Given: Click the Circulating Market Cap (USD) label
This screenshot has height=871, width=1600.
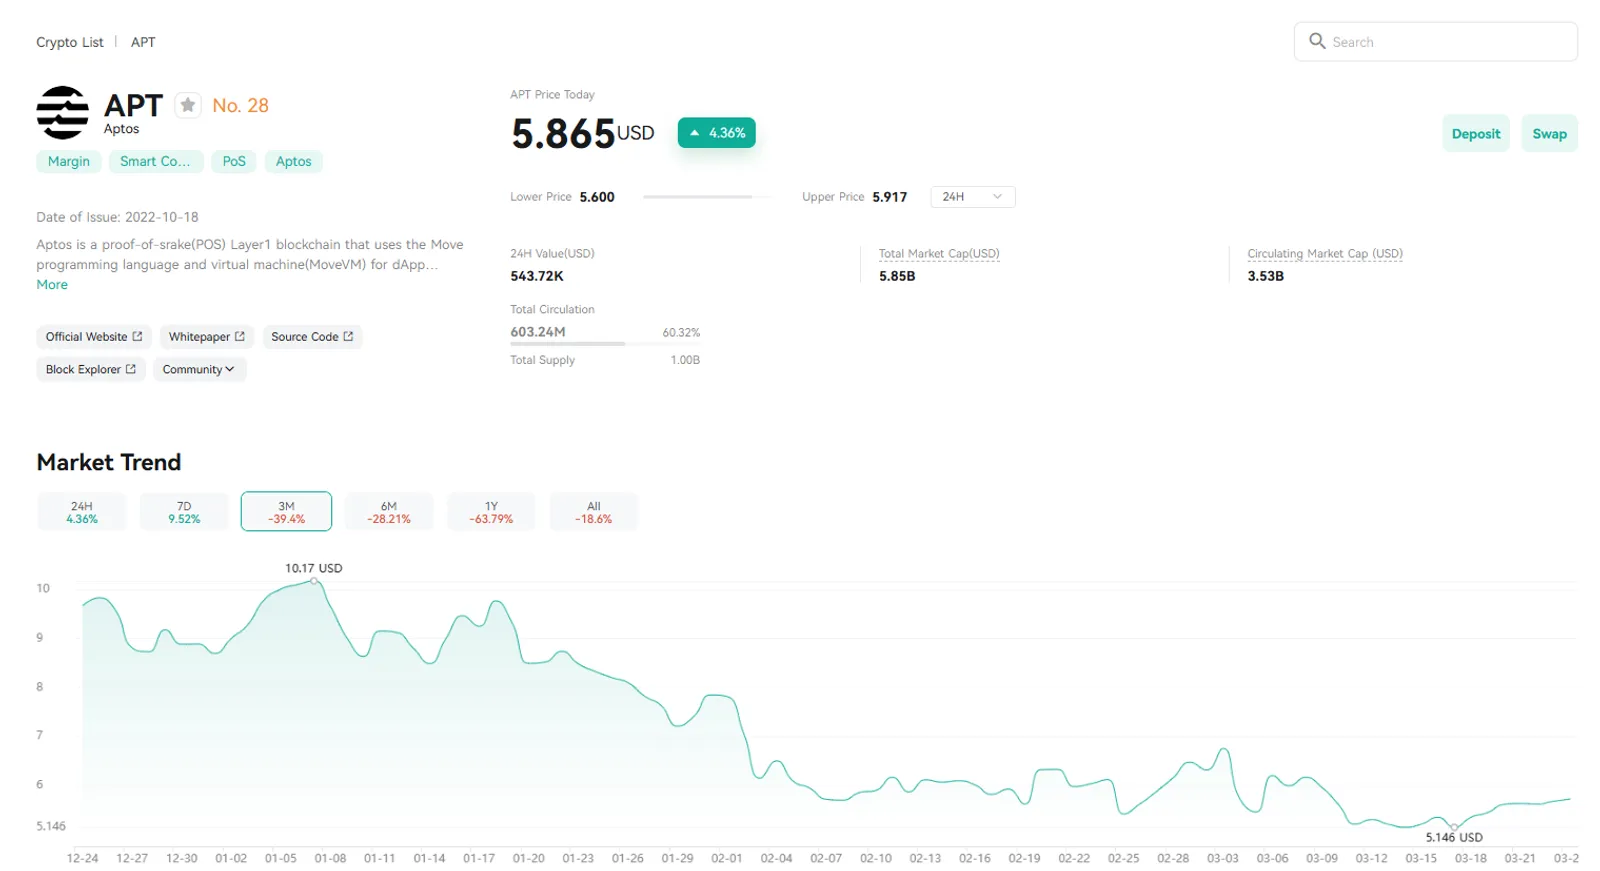Looking at the screenshot, I should coord(1325,254).
